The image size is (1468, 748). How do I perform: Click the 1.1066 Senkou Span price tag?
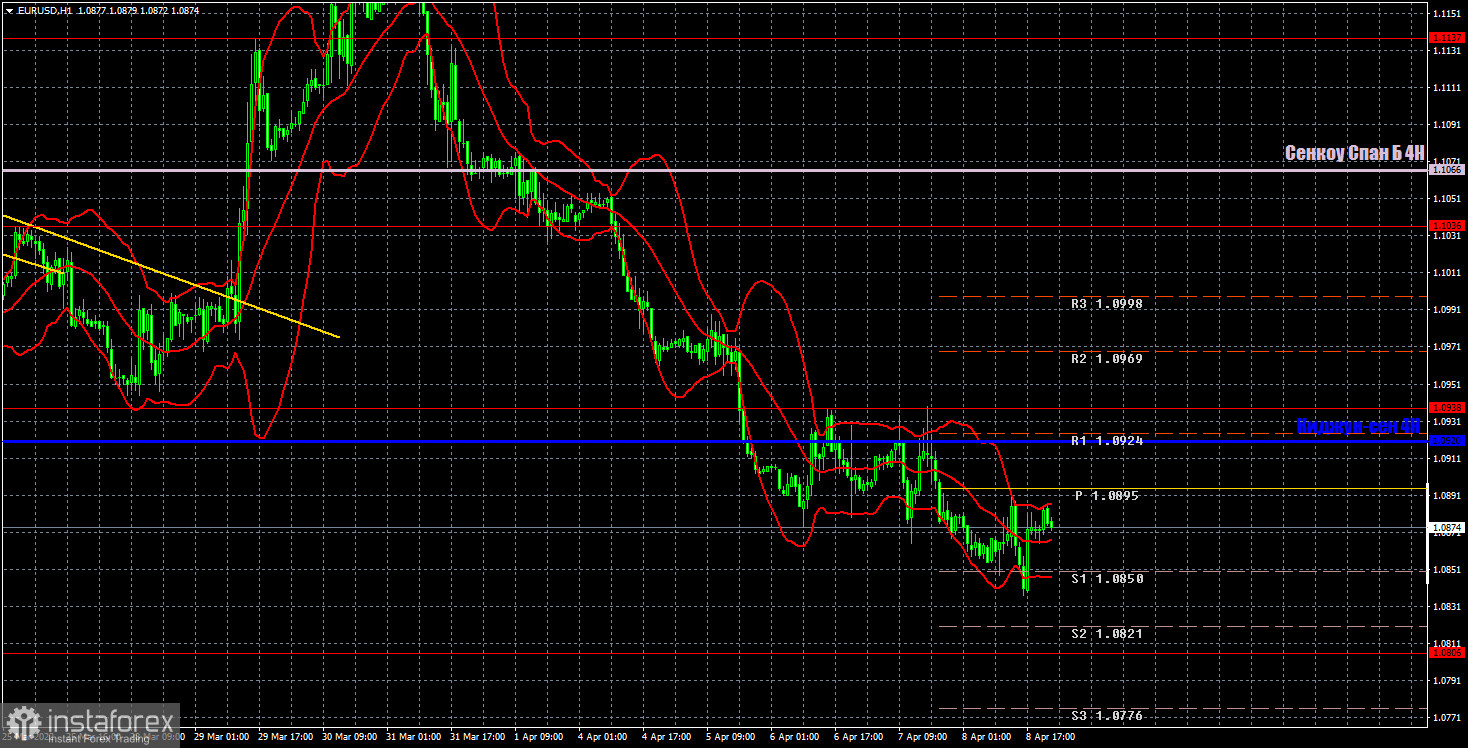tap(1447, 170)
